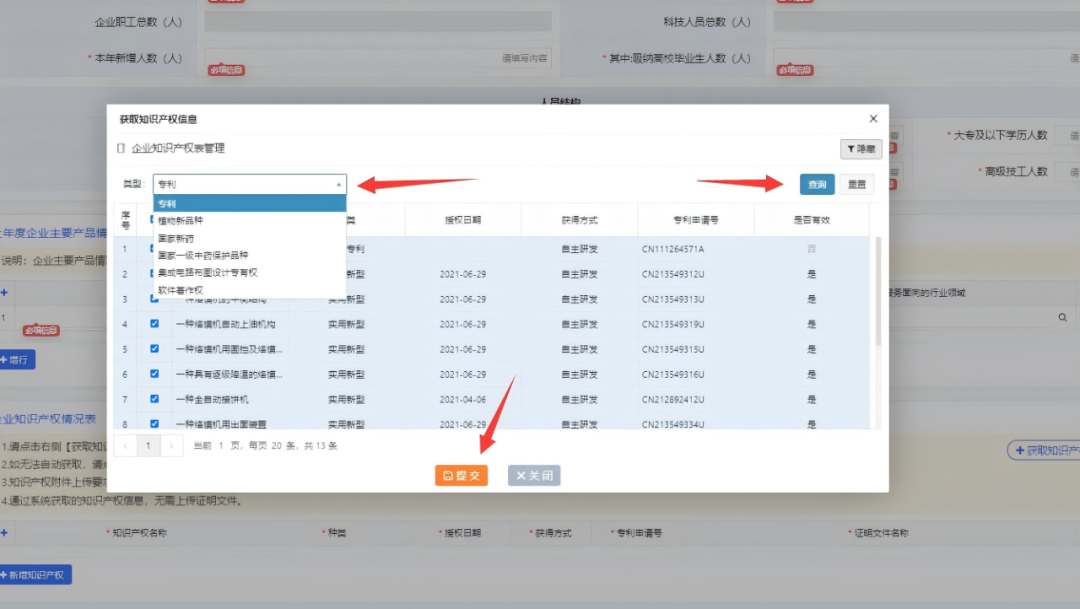Uncheck row 7 全自动摊饼机 checkbox

(x=154, y=399)
